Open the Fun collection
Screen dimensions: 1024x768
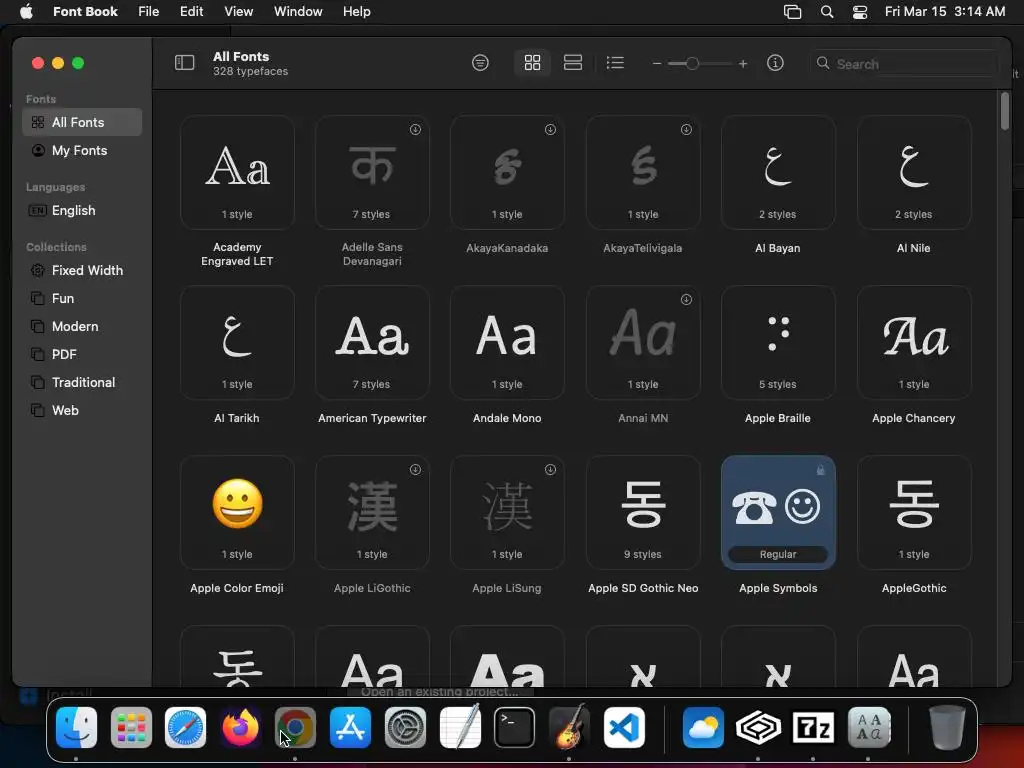(x=82, y=298)
